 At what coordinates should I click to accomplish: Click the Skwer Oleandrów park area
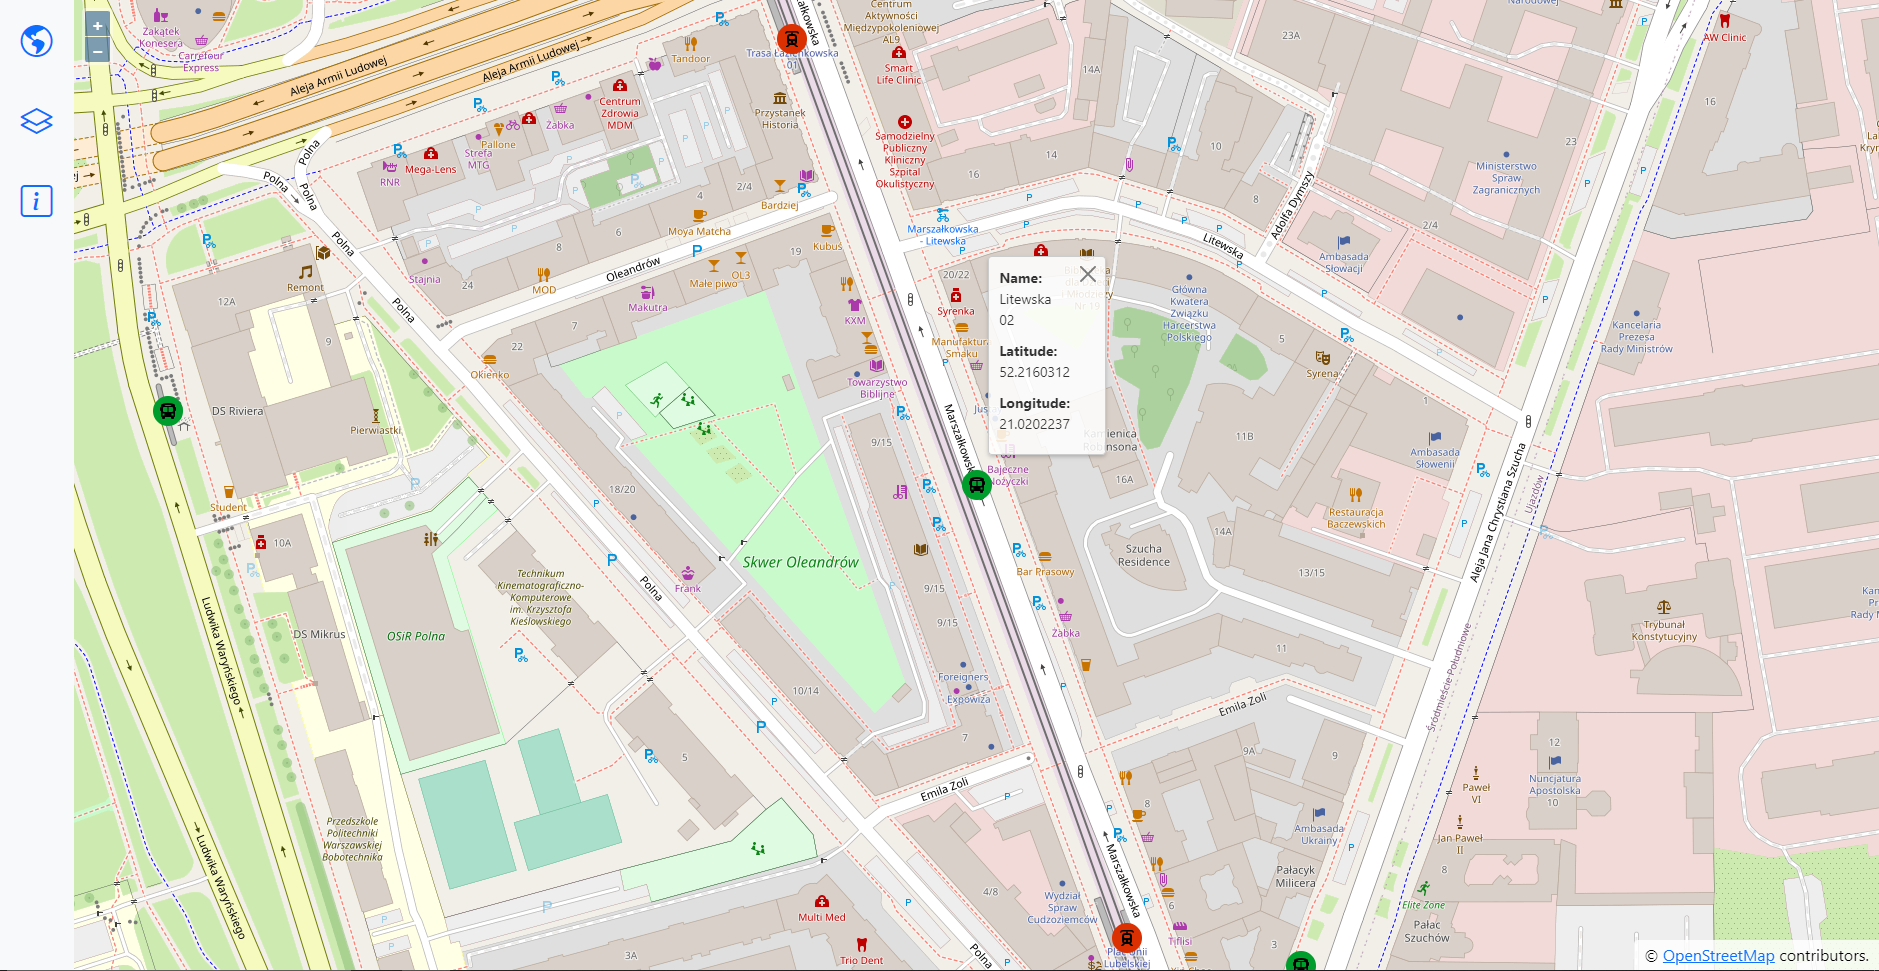(800, 562)
